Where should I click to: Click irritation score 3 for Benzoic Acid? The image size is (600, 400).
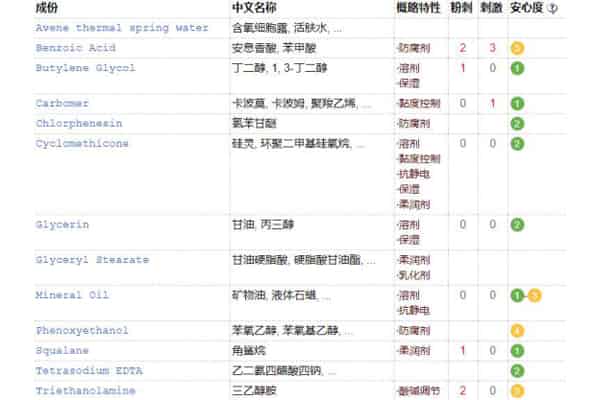click(x=492, y=48)
